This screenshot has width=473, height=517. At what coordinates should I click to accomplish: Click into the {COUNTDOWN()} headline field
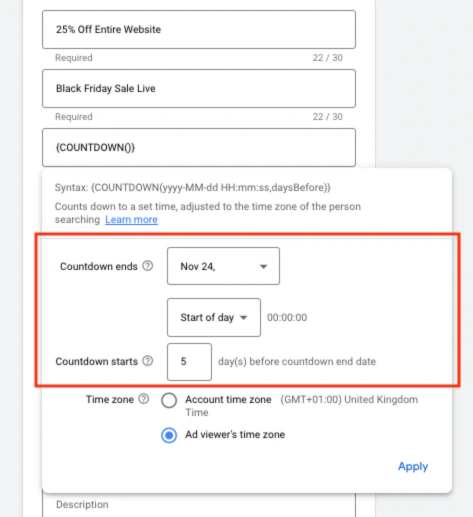coord(199,147)
